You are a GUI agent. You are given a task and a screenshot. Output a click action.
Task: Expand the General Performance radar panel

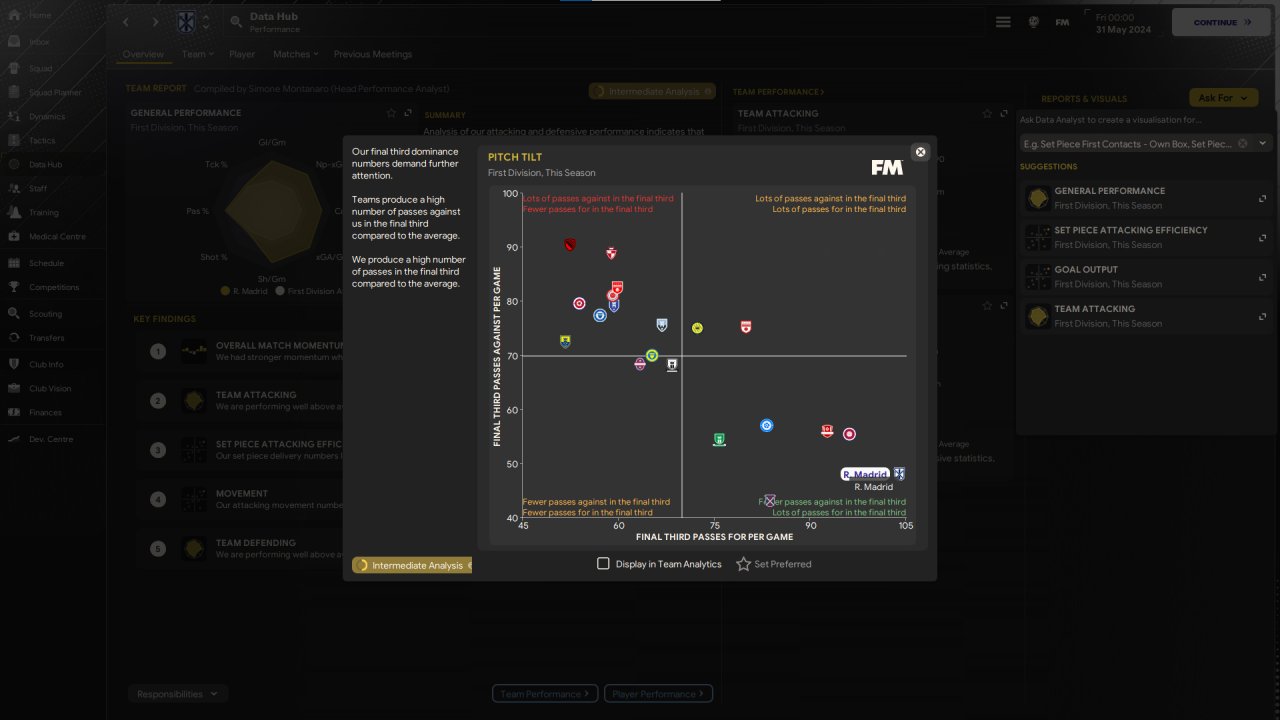click(x=408, y=113)
